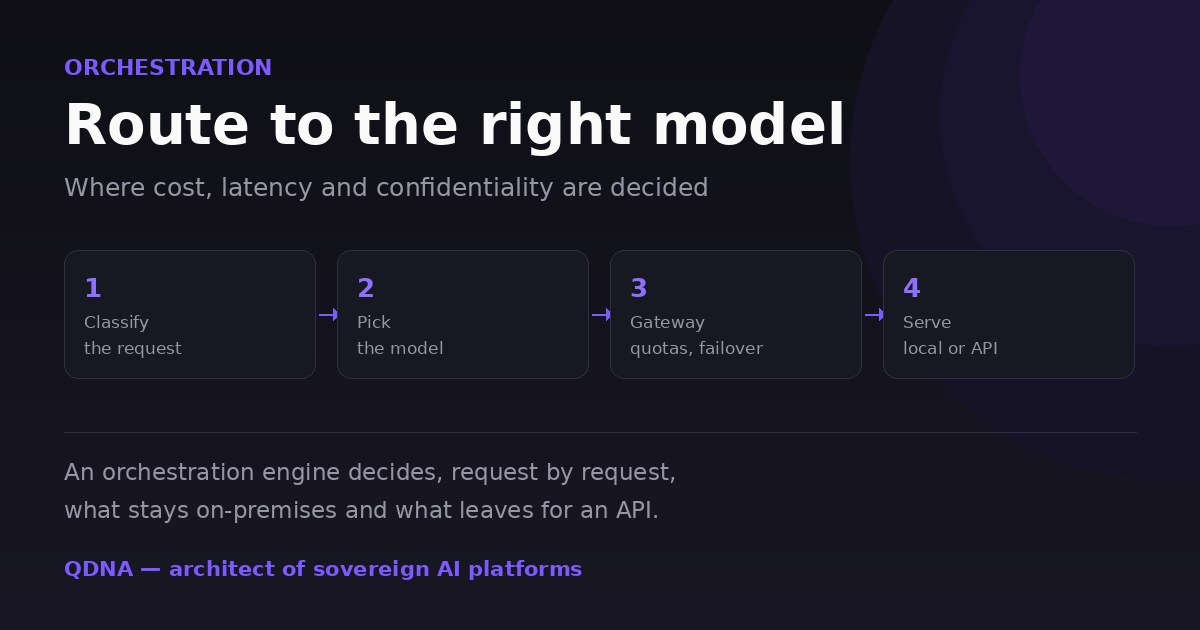The height and width of the screenshot is (630, 1200).
Task: Click the arrow between Pick and Gateway cards
Action: point(600,315)
